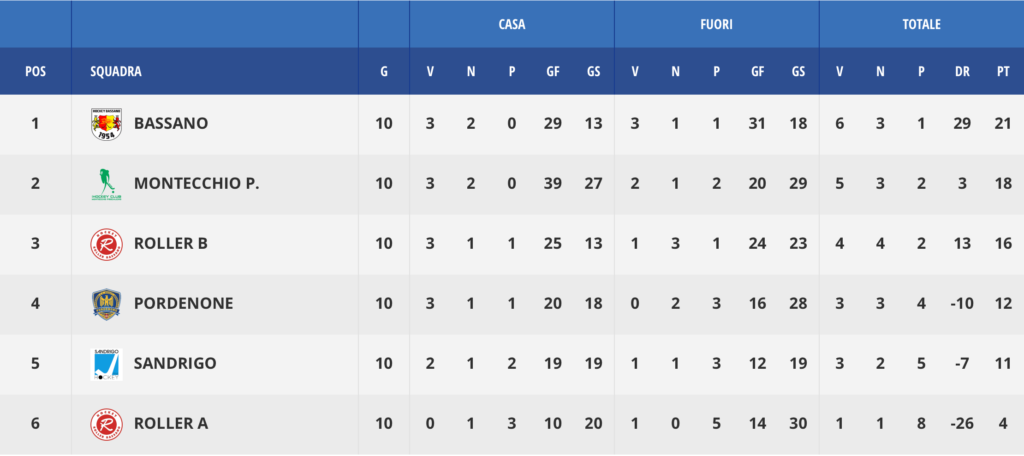This screenshot has width=1024, height=456.
Task: Click the TOTALE header group
Action: pyautogui.click(x=921, y=24)
